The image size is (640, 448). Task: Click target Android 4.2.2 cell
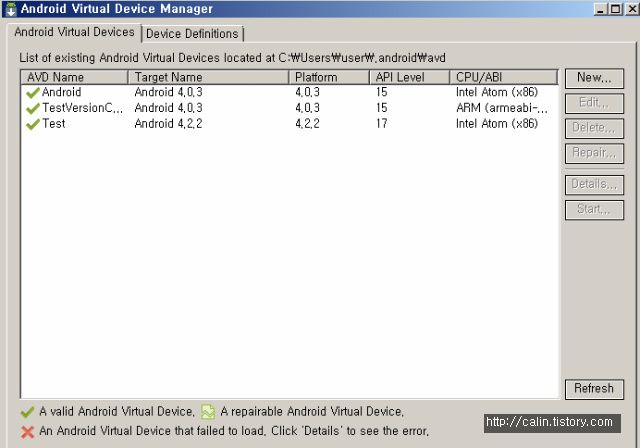[168, 124]
